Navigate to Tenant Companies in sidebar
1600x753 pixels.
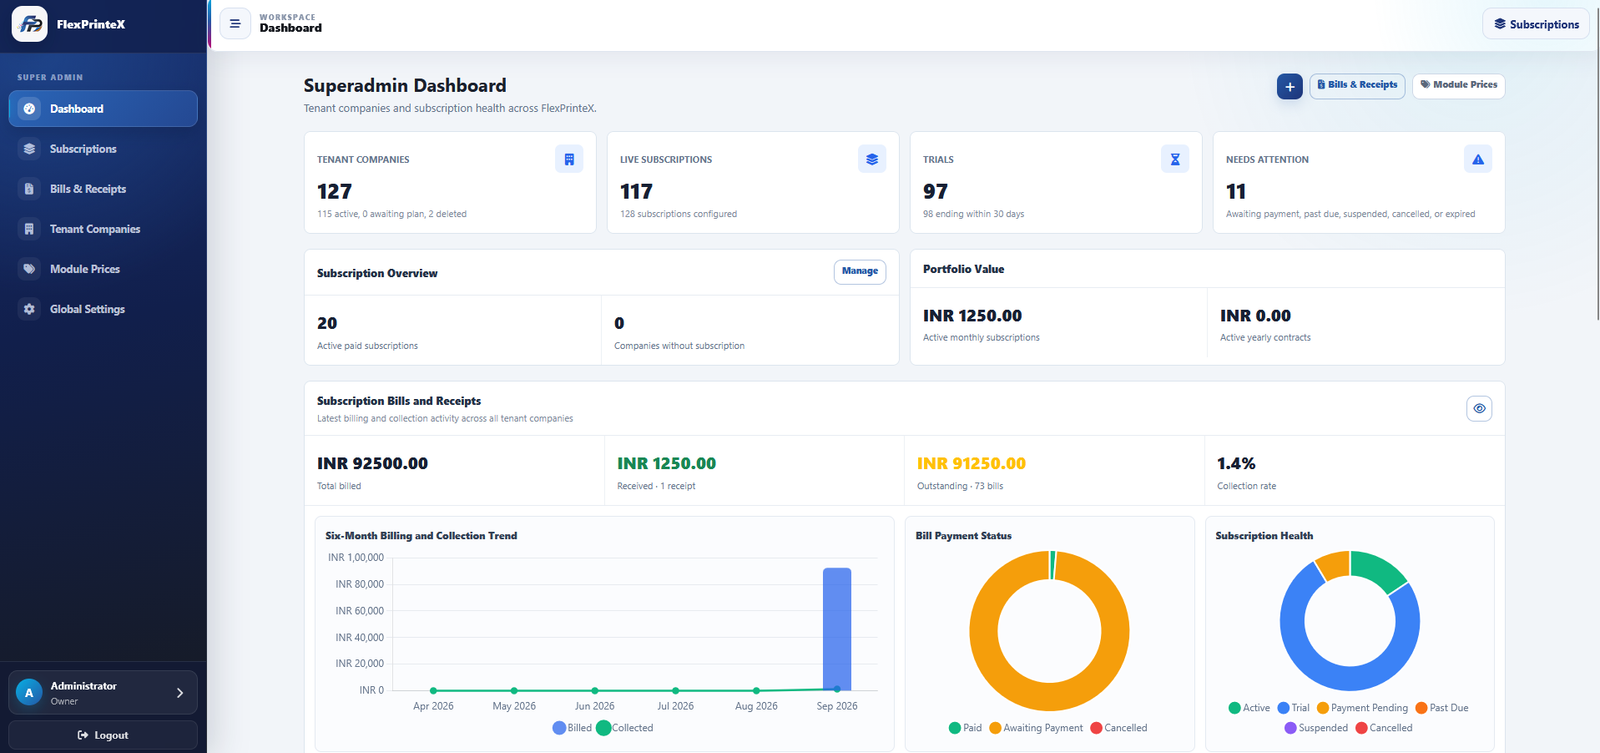pos(103,229)
